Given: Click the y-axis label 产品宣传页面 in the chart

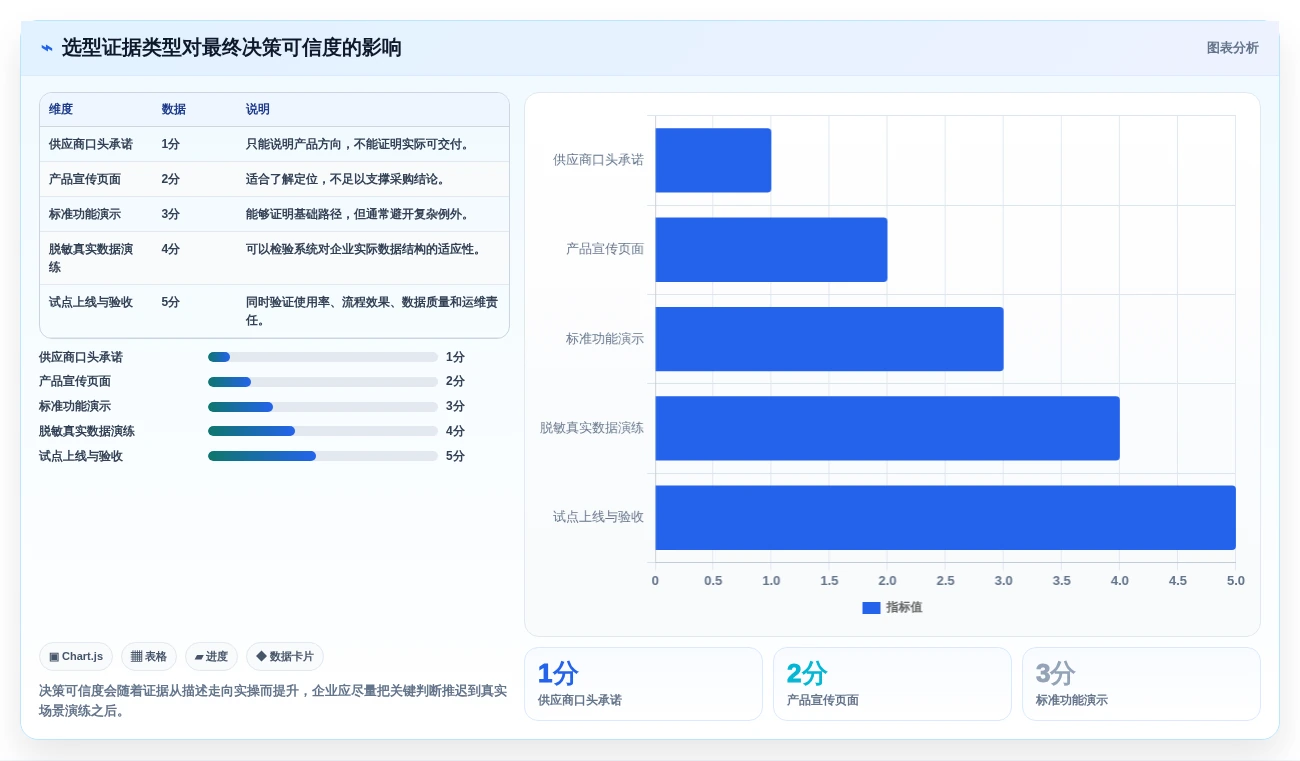Looking at the screenshot, I should coord(605,249).
